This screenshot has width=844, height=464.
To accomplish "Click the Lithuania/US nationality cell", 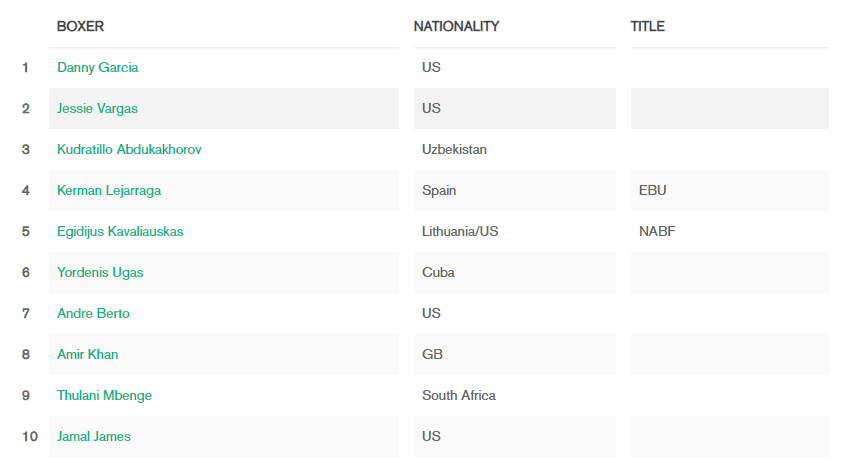I will [515, 231].
